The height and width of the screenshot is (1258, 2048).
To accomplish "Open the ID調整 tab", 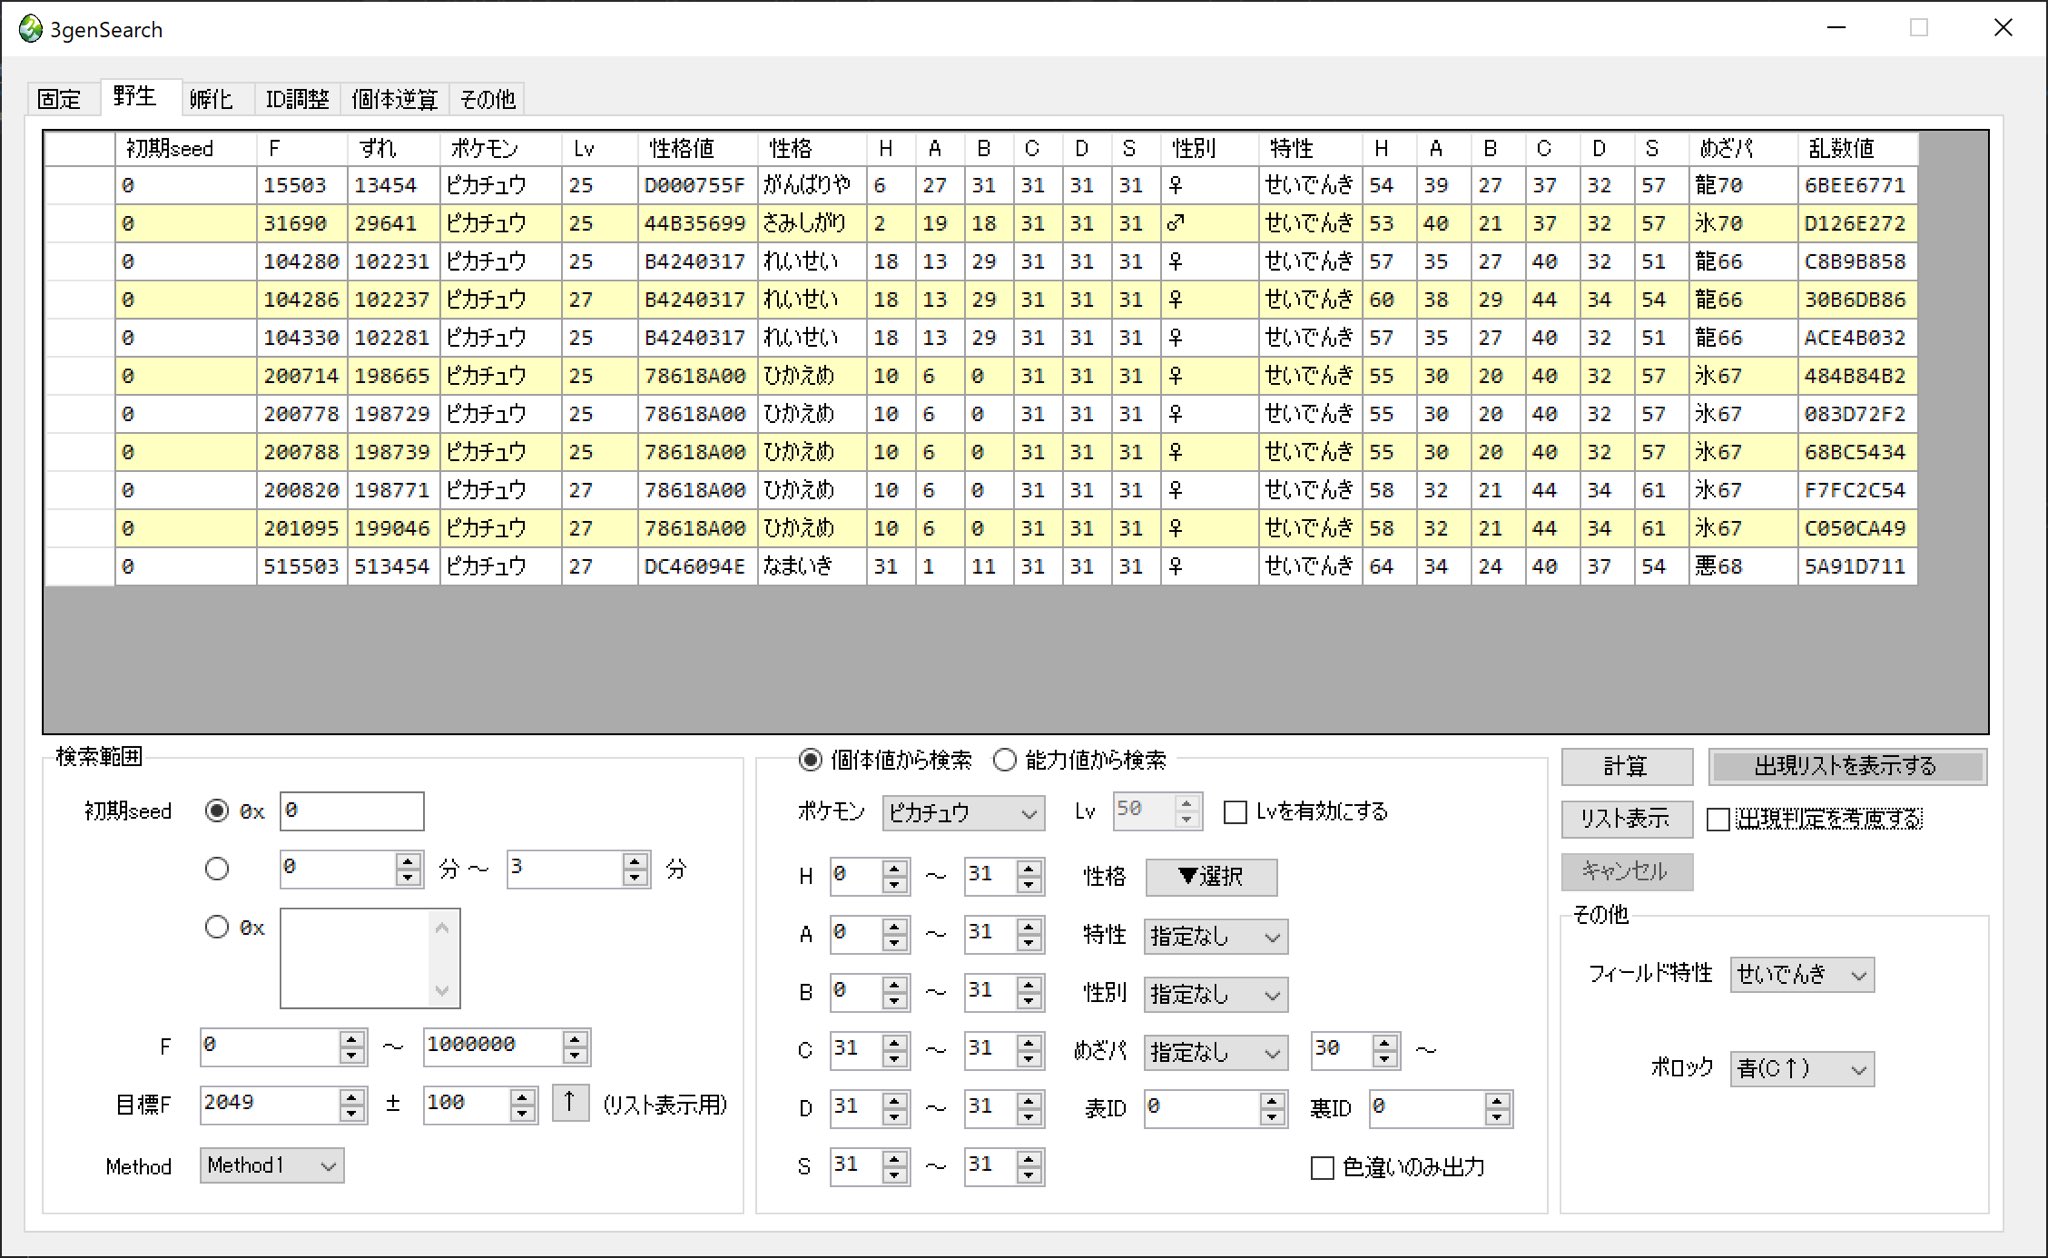I will coord(297,99).
